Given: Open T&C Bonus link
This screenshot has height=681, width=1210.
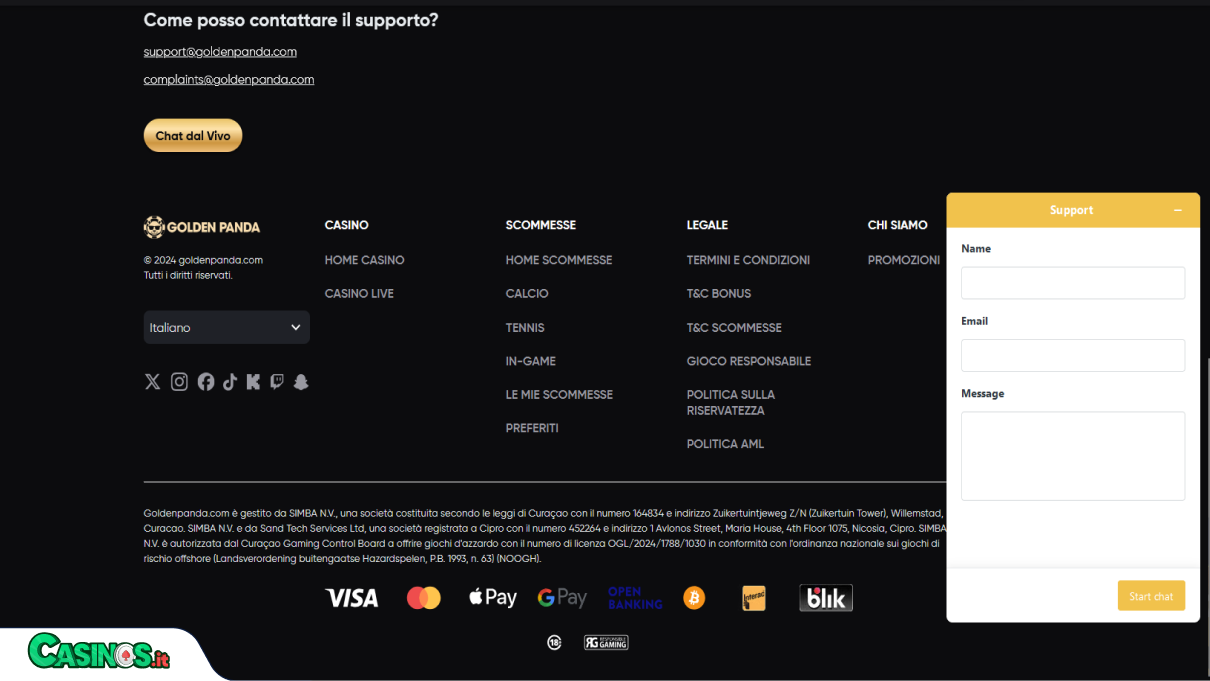Looking at the screenshot, I should pyautogui.click(x=719, y=294).
